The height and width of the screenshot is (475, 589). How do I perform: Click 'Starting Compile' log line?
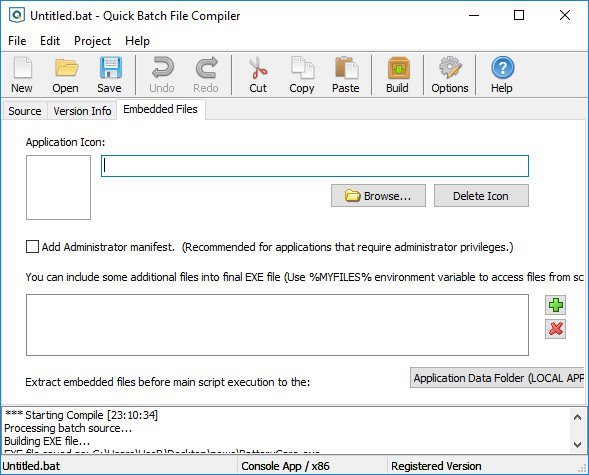pos(81,415)
